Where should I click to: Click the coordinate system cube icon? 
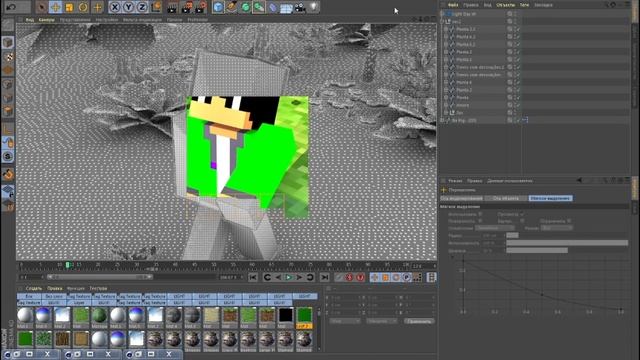(156, 7)
